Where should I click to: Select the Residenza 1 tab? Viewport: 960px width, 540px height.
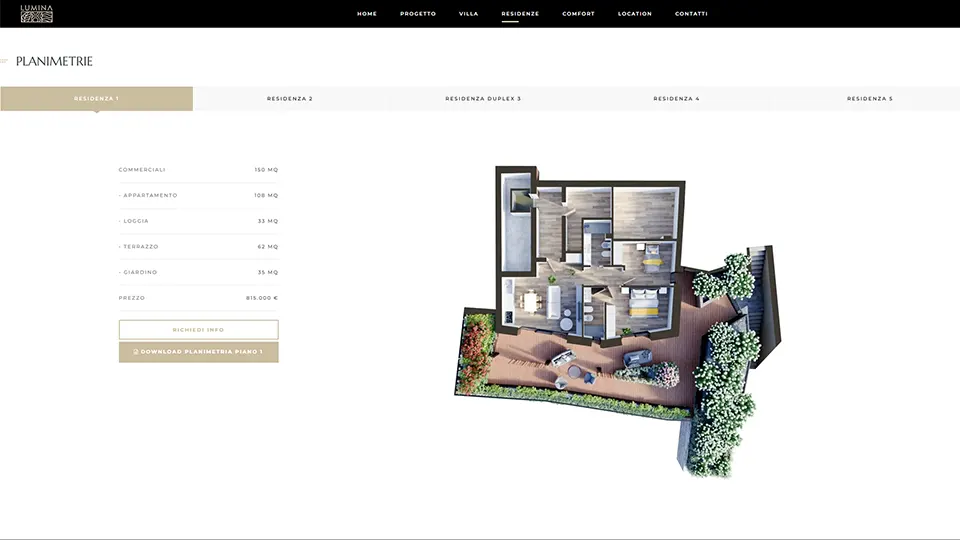[97, 99]
